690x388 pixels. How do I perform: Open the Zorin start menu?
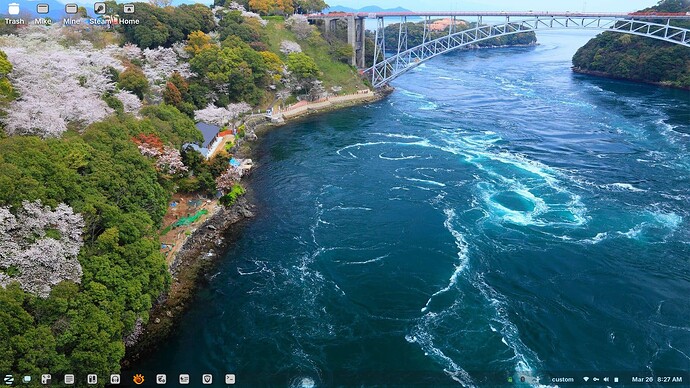8,379
